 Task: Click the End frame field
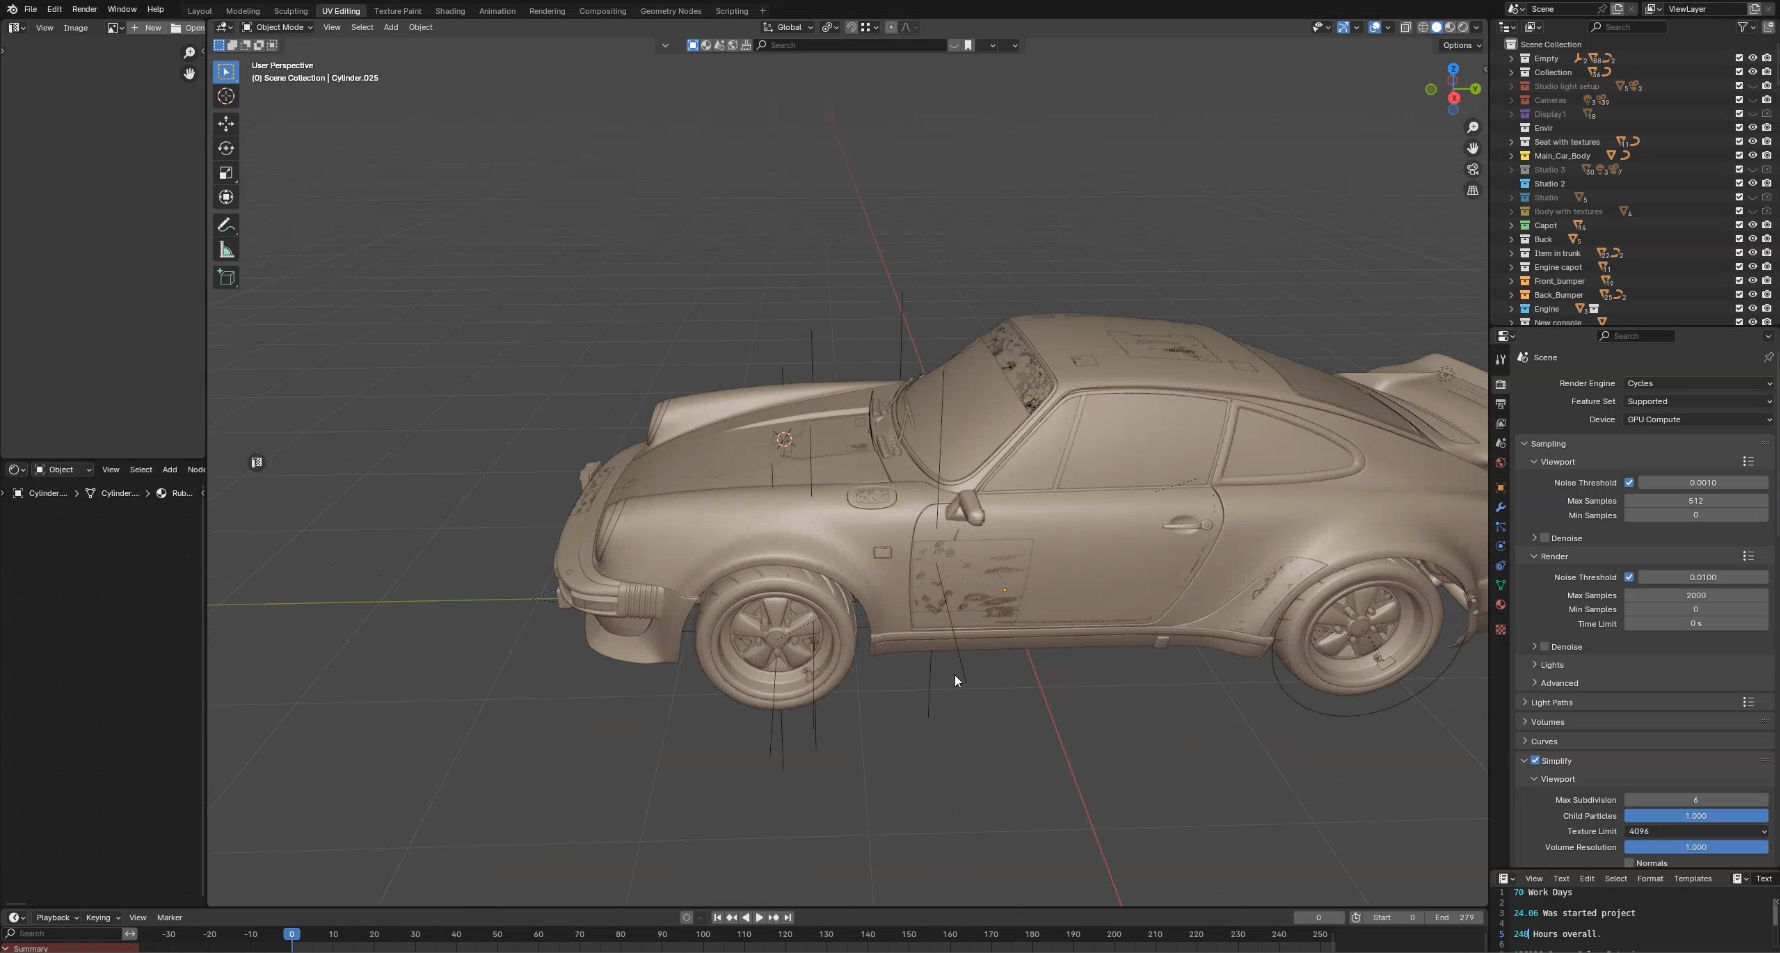coord(1457,917)
